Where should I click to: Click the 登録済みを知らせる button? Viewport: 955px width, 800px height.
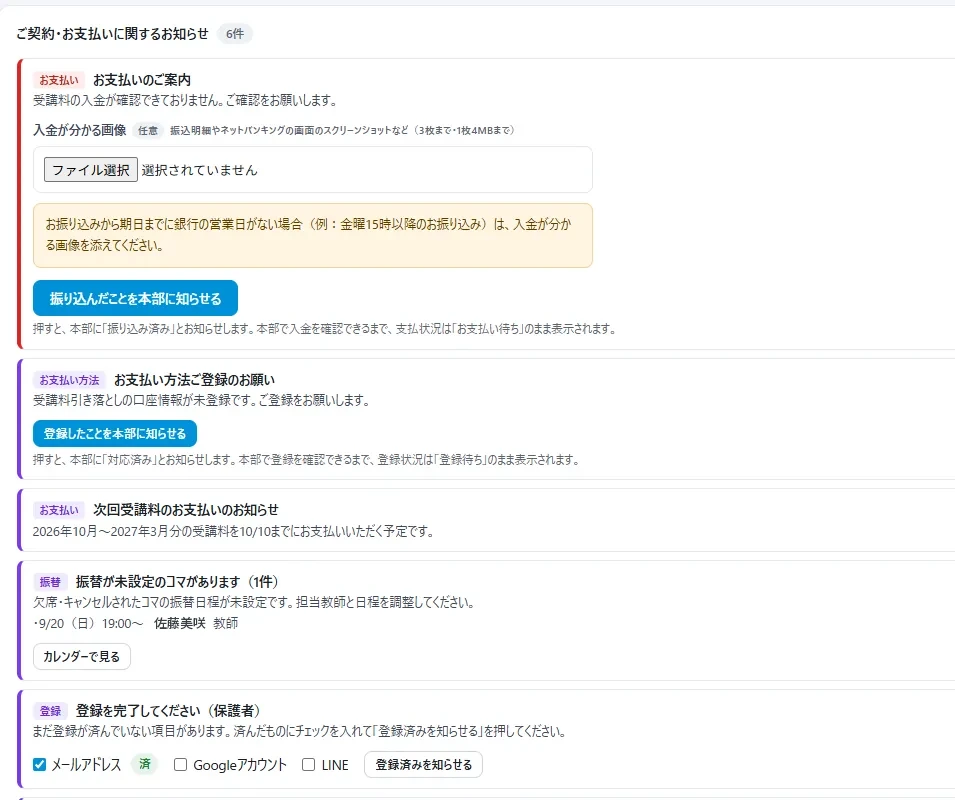[x=423, y=765]
